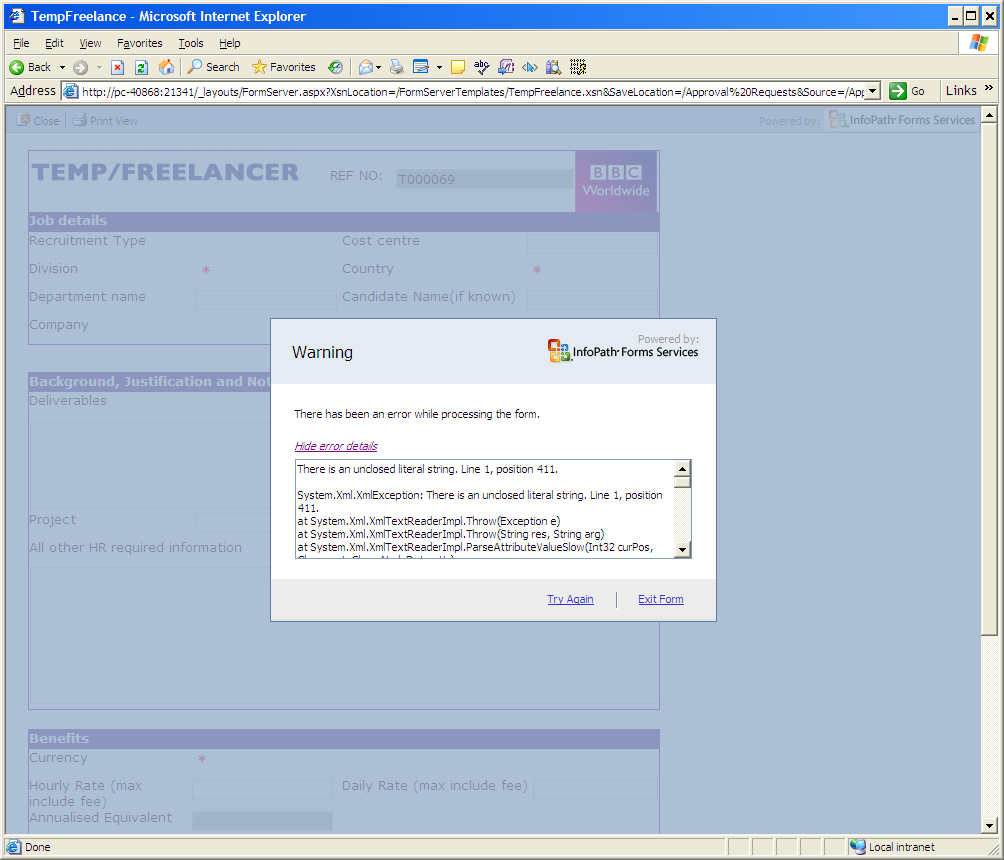Click the Go button beside address bar
1004x860 pixels.
907,91
